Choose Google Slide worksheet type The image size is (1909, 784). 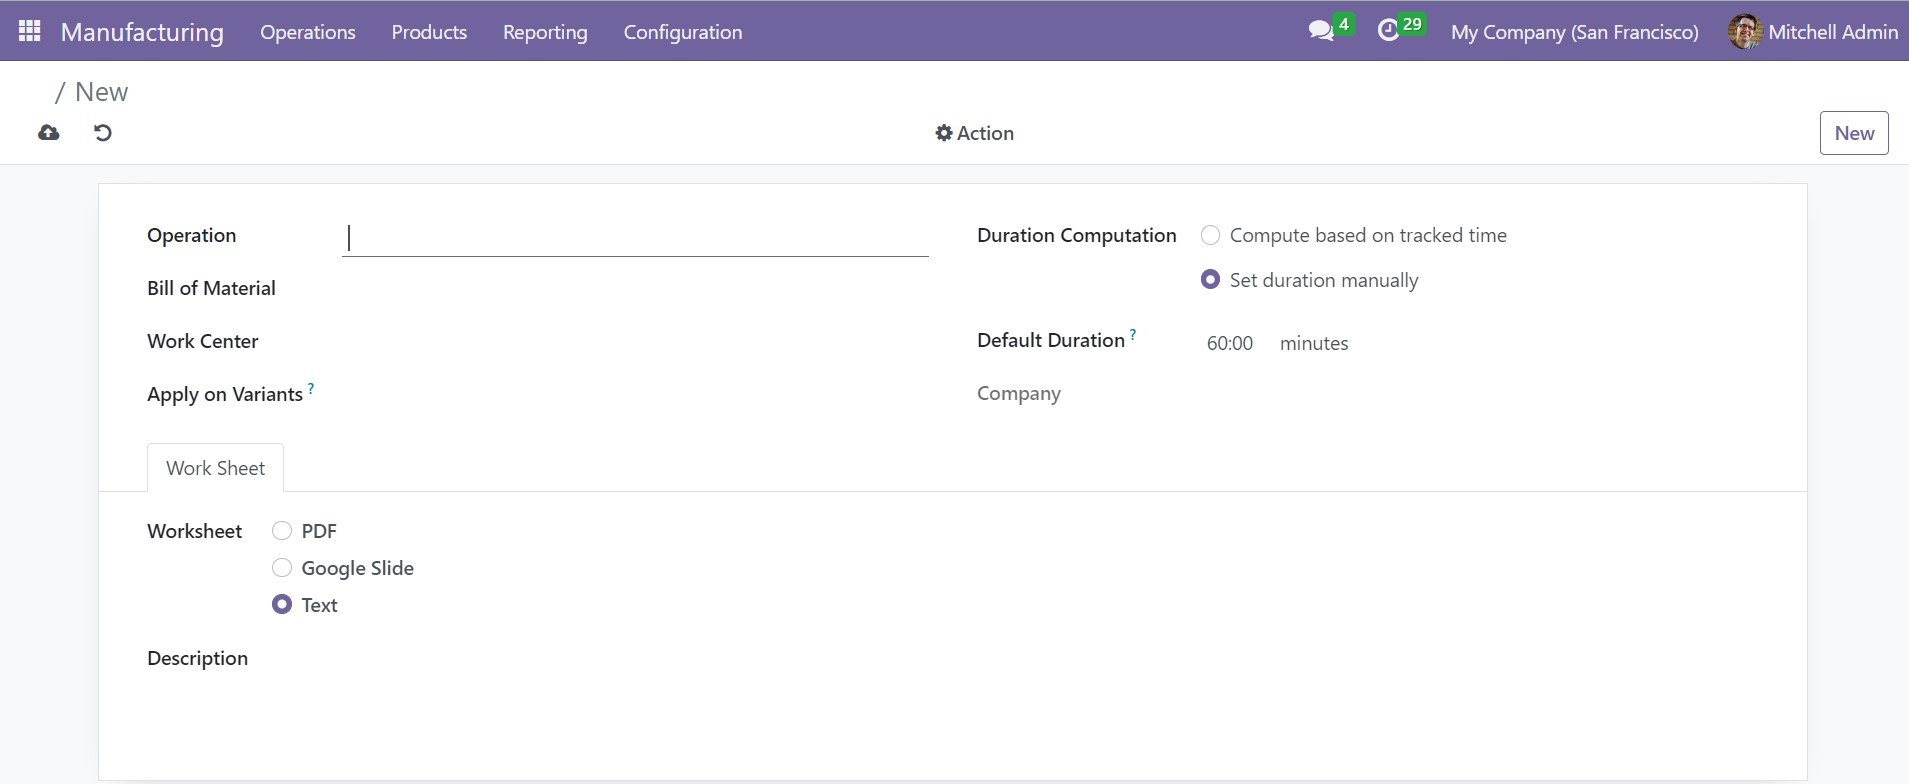(x=282, y=568)
